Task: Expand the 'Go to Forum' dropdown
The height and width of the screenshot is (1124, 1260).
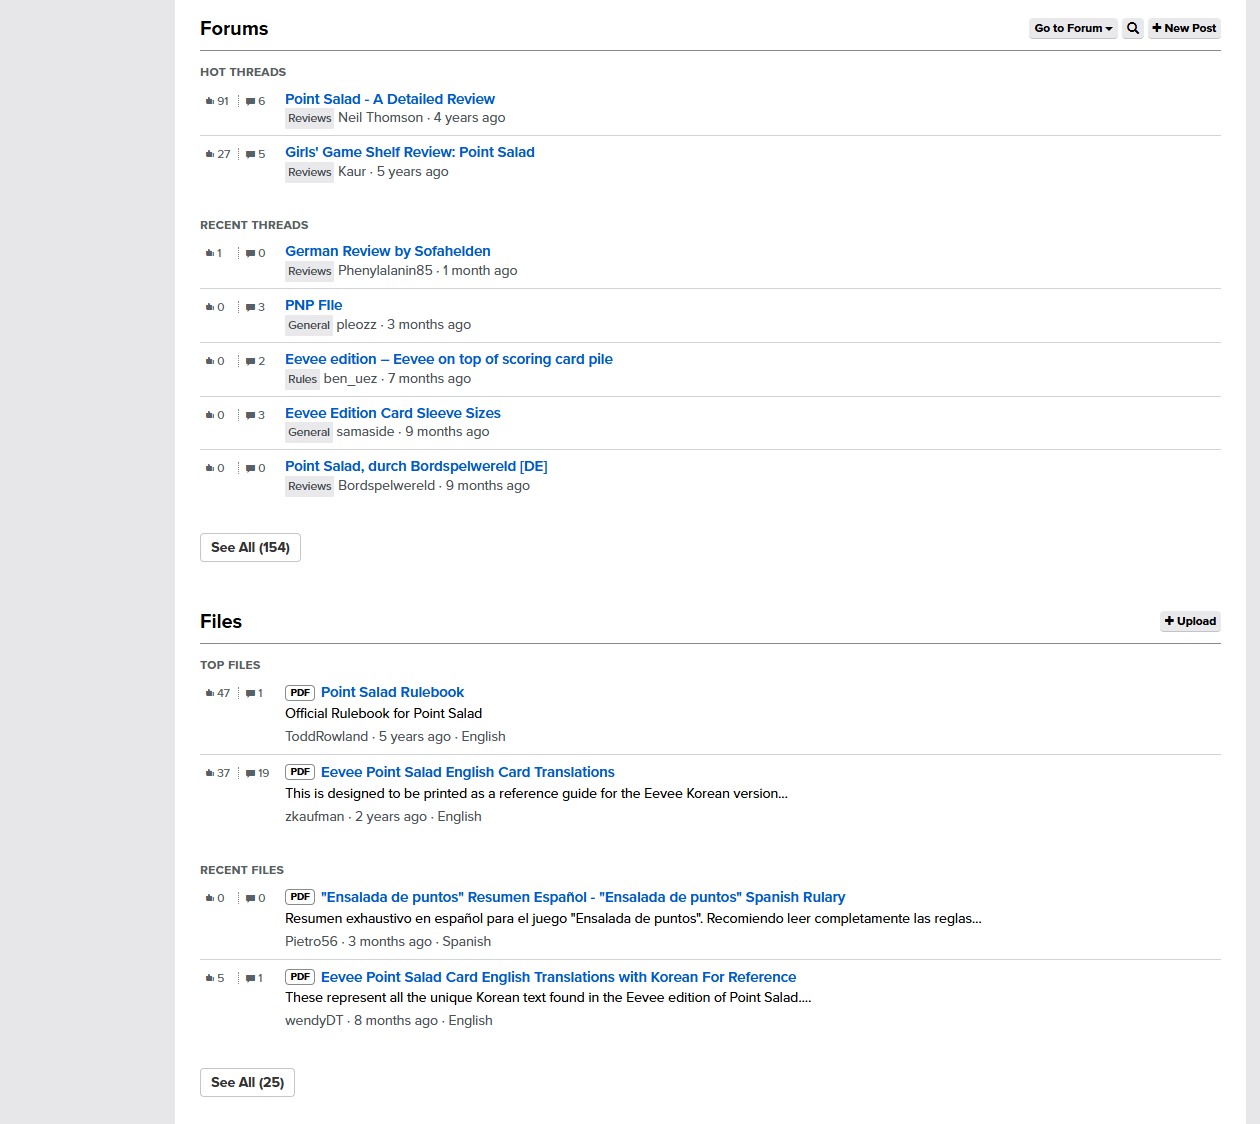Action: click(1073, 28)
